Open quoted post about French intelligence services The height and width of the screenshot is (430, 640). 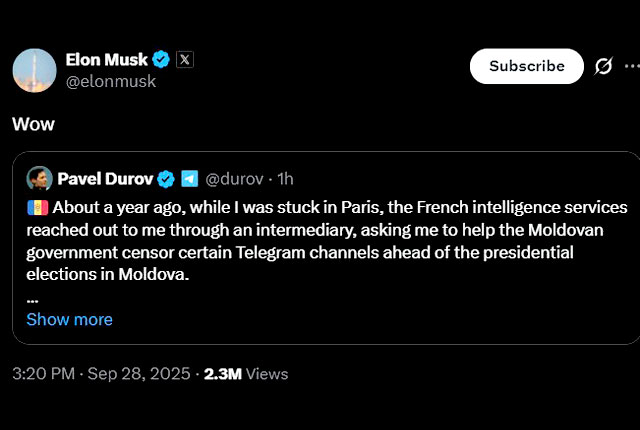[330, 241]
